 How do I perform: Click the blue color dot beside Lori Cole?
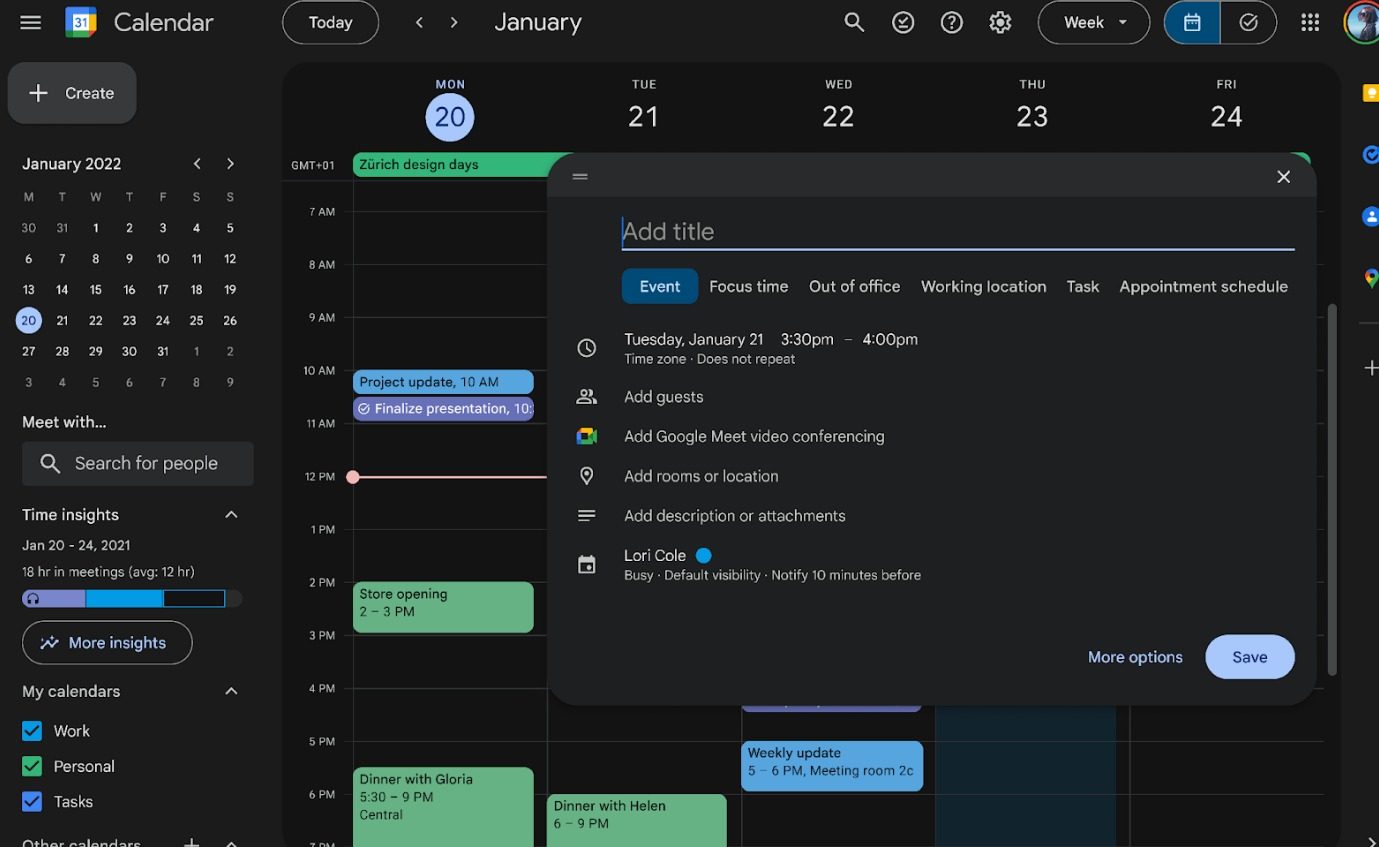pyautogui.click(x=703, y=555)
